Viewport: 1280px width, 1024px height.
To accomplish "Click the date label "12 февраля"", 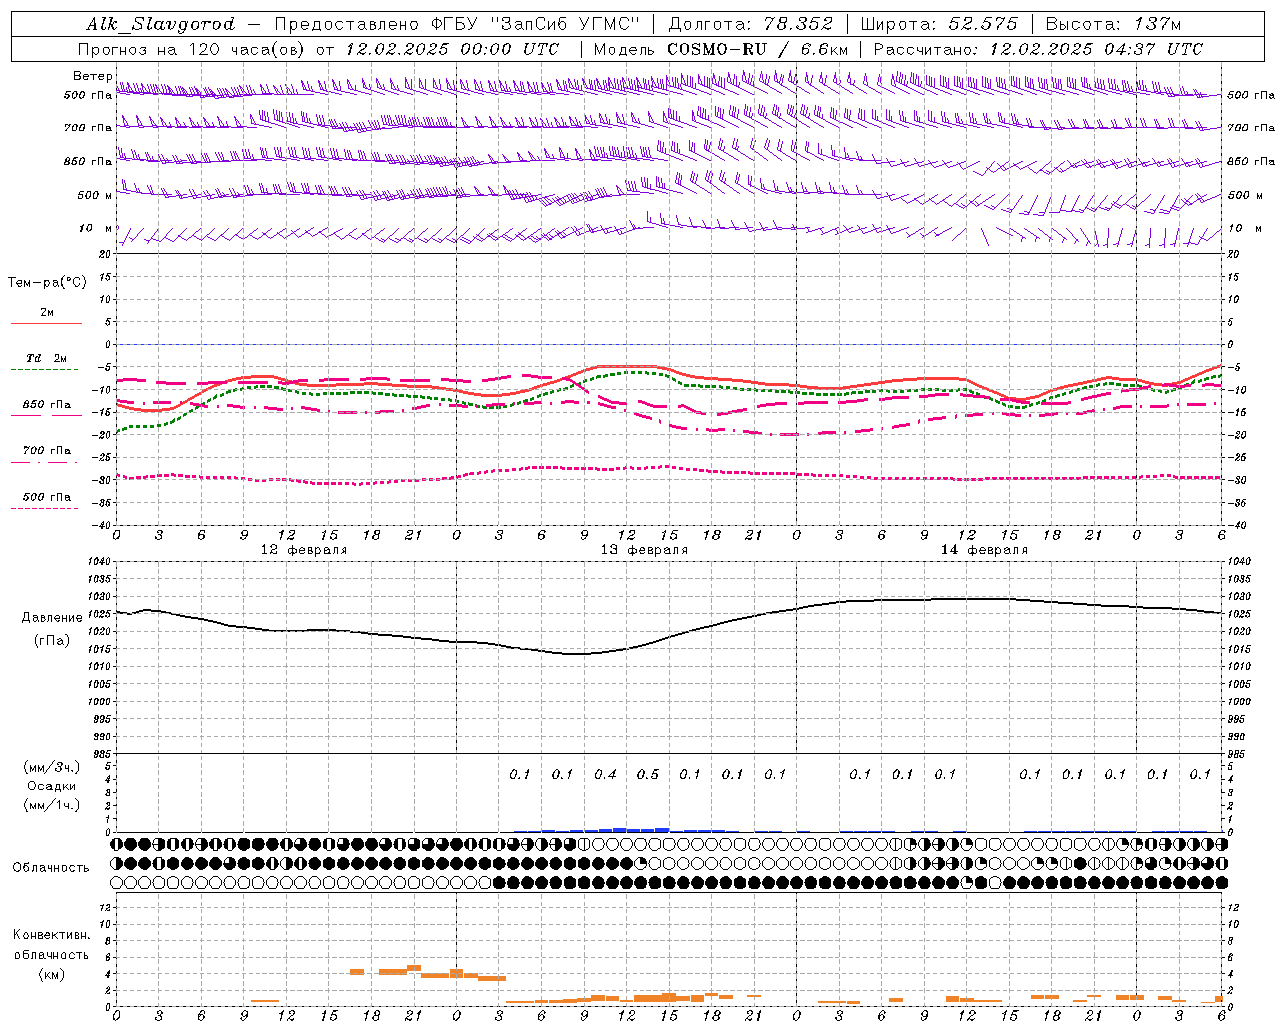I will tap(304, 550).
